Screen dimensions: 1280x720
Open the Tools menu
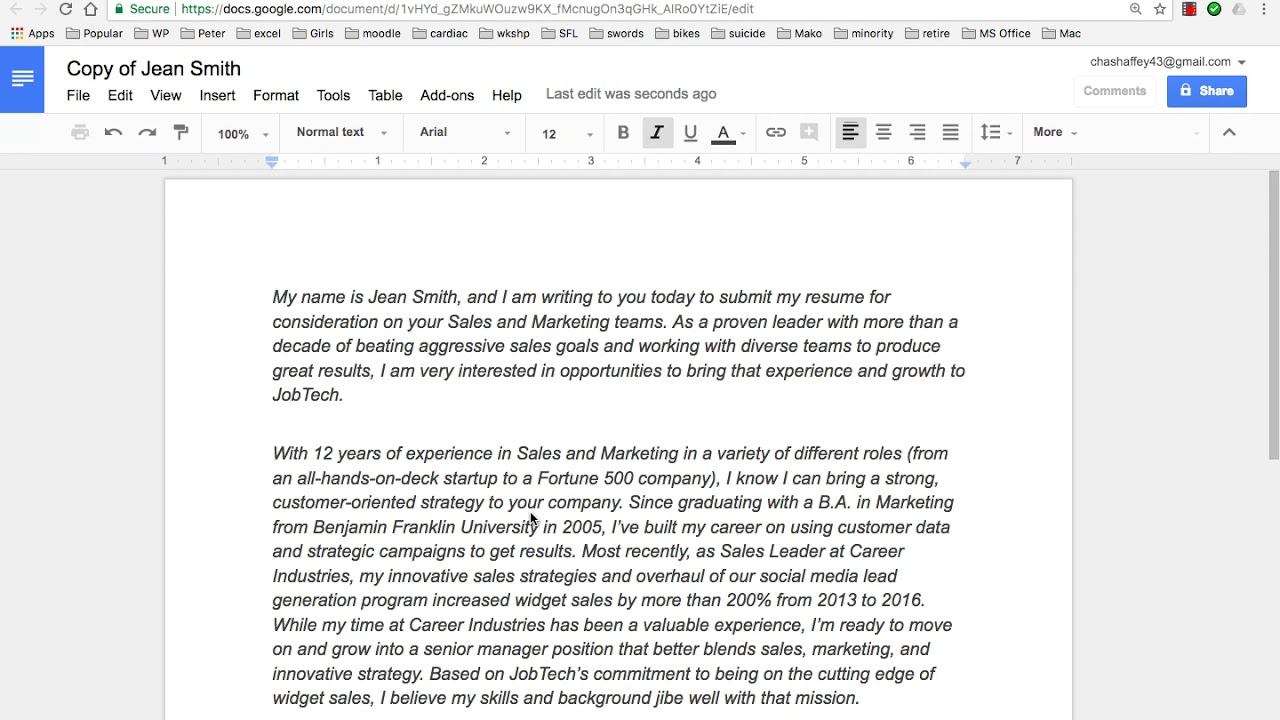333,95
